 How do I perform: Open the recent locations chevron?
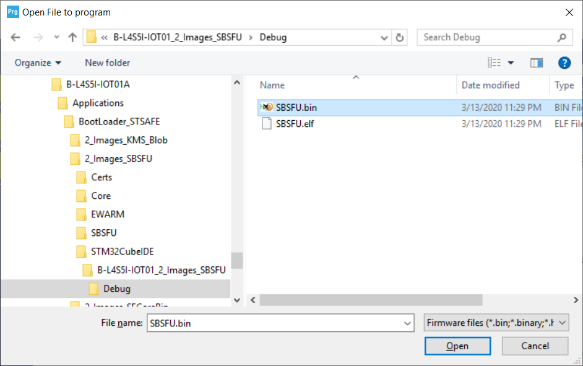(57, 37)
